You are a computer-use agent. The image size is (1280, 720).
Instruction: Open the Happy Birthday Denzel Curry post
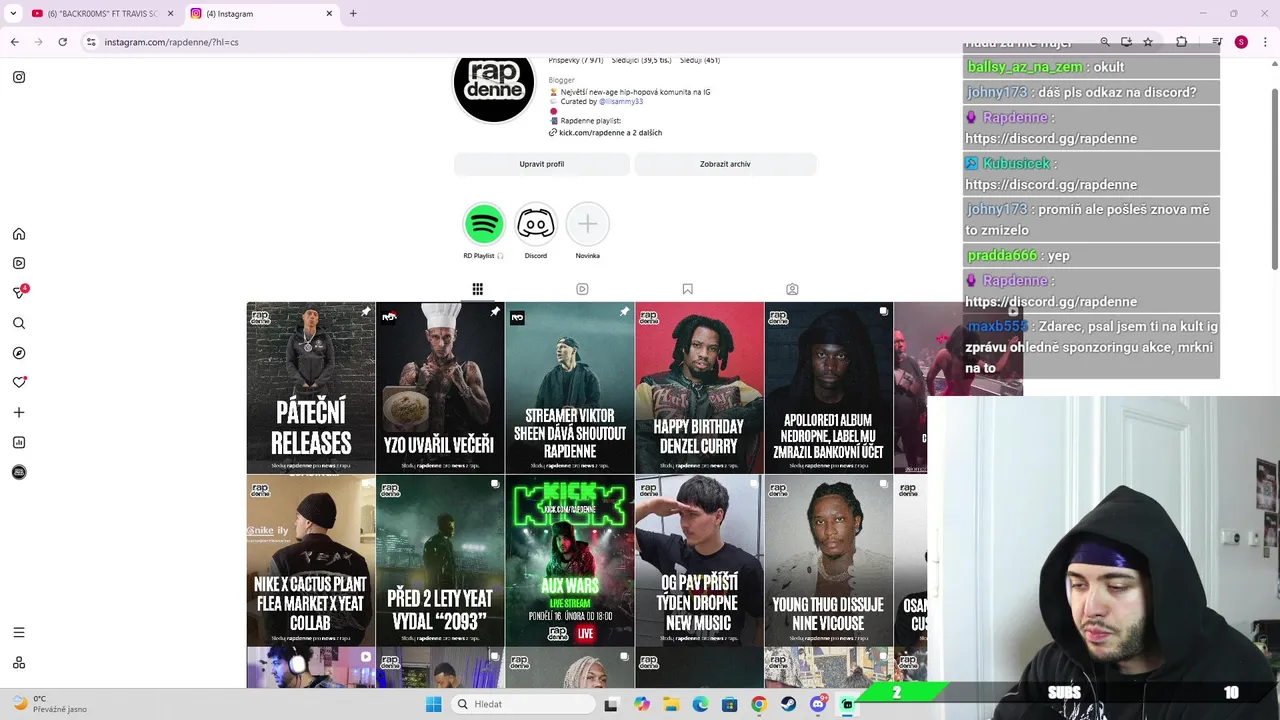[699, 388]
